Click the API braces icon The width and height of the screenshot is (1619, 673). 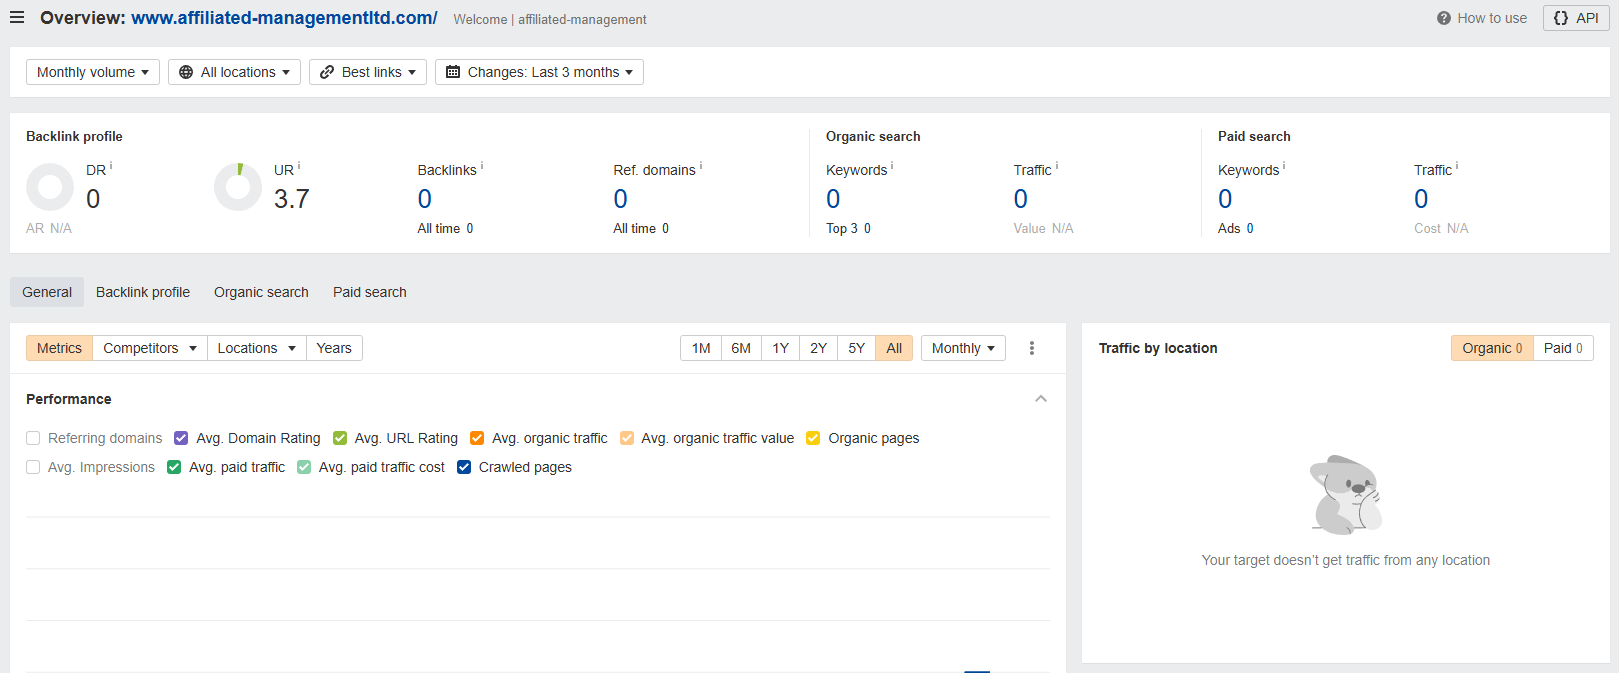pyautogui.click(x=1561, y=18)
